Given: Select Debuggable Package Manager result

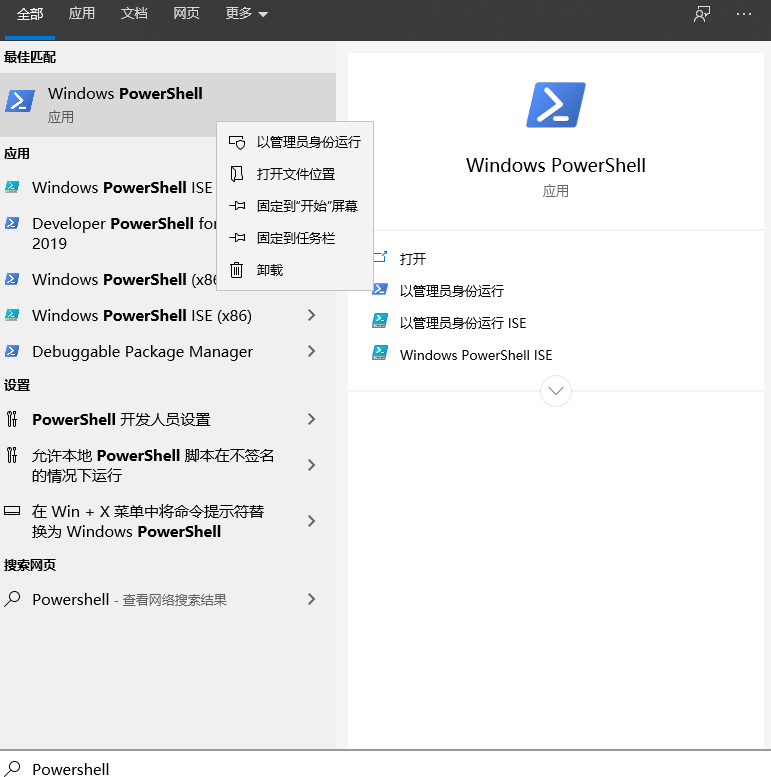Looking at the screenshot, I should tap(167, 351).
